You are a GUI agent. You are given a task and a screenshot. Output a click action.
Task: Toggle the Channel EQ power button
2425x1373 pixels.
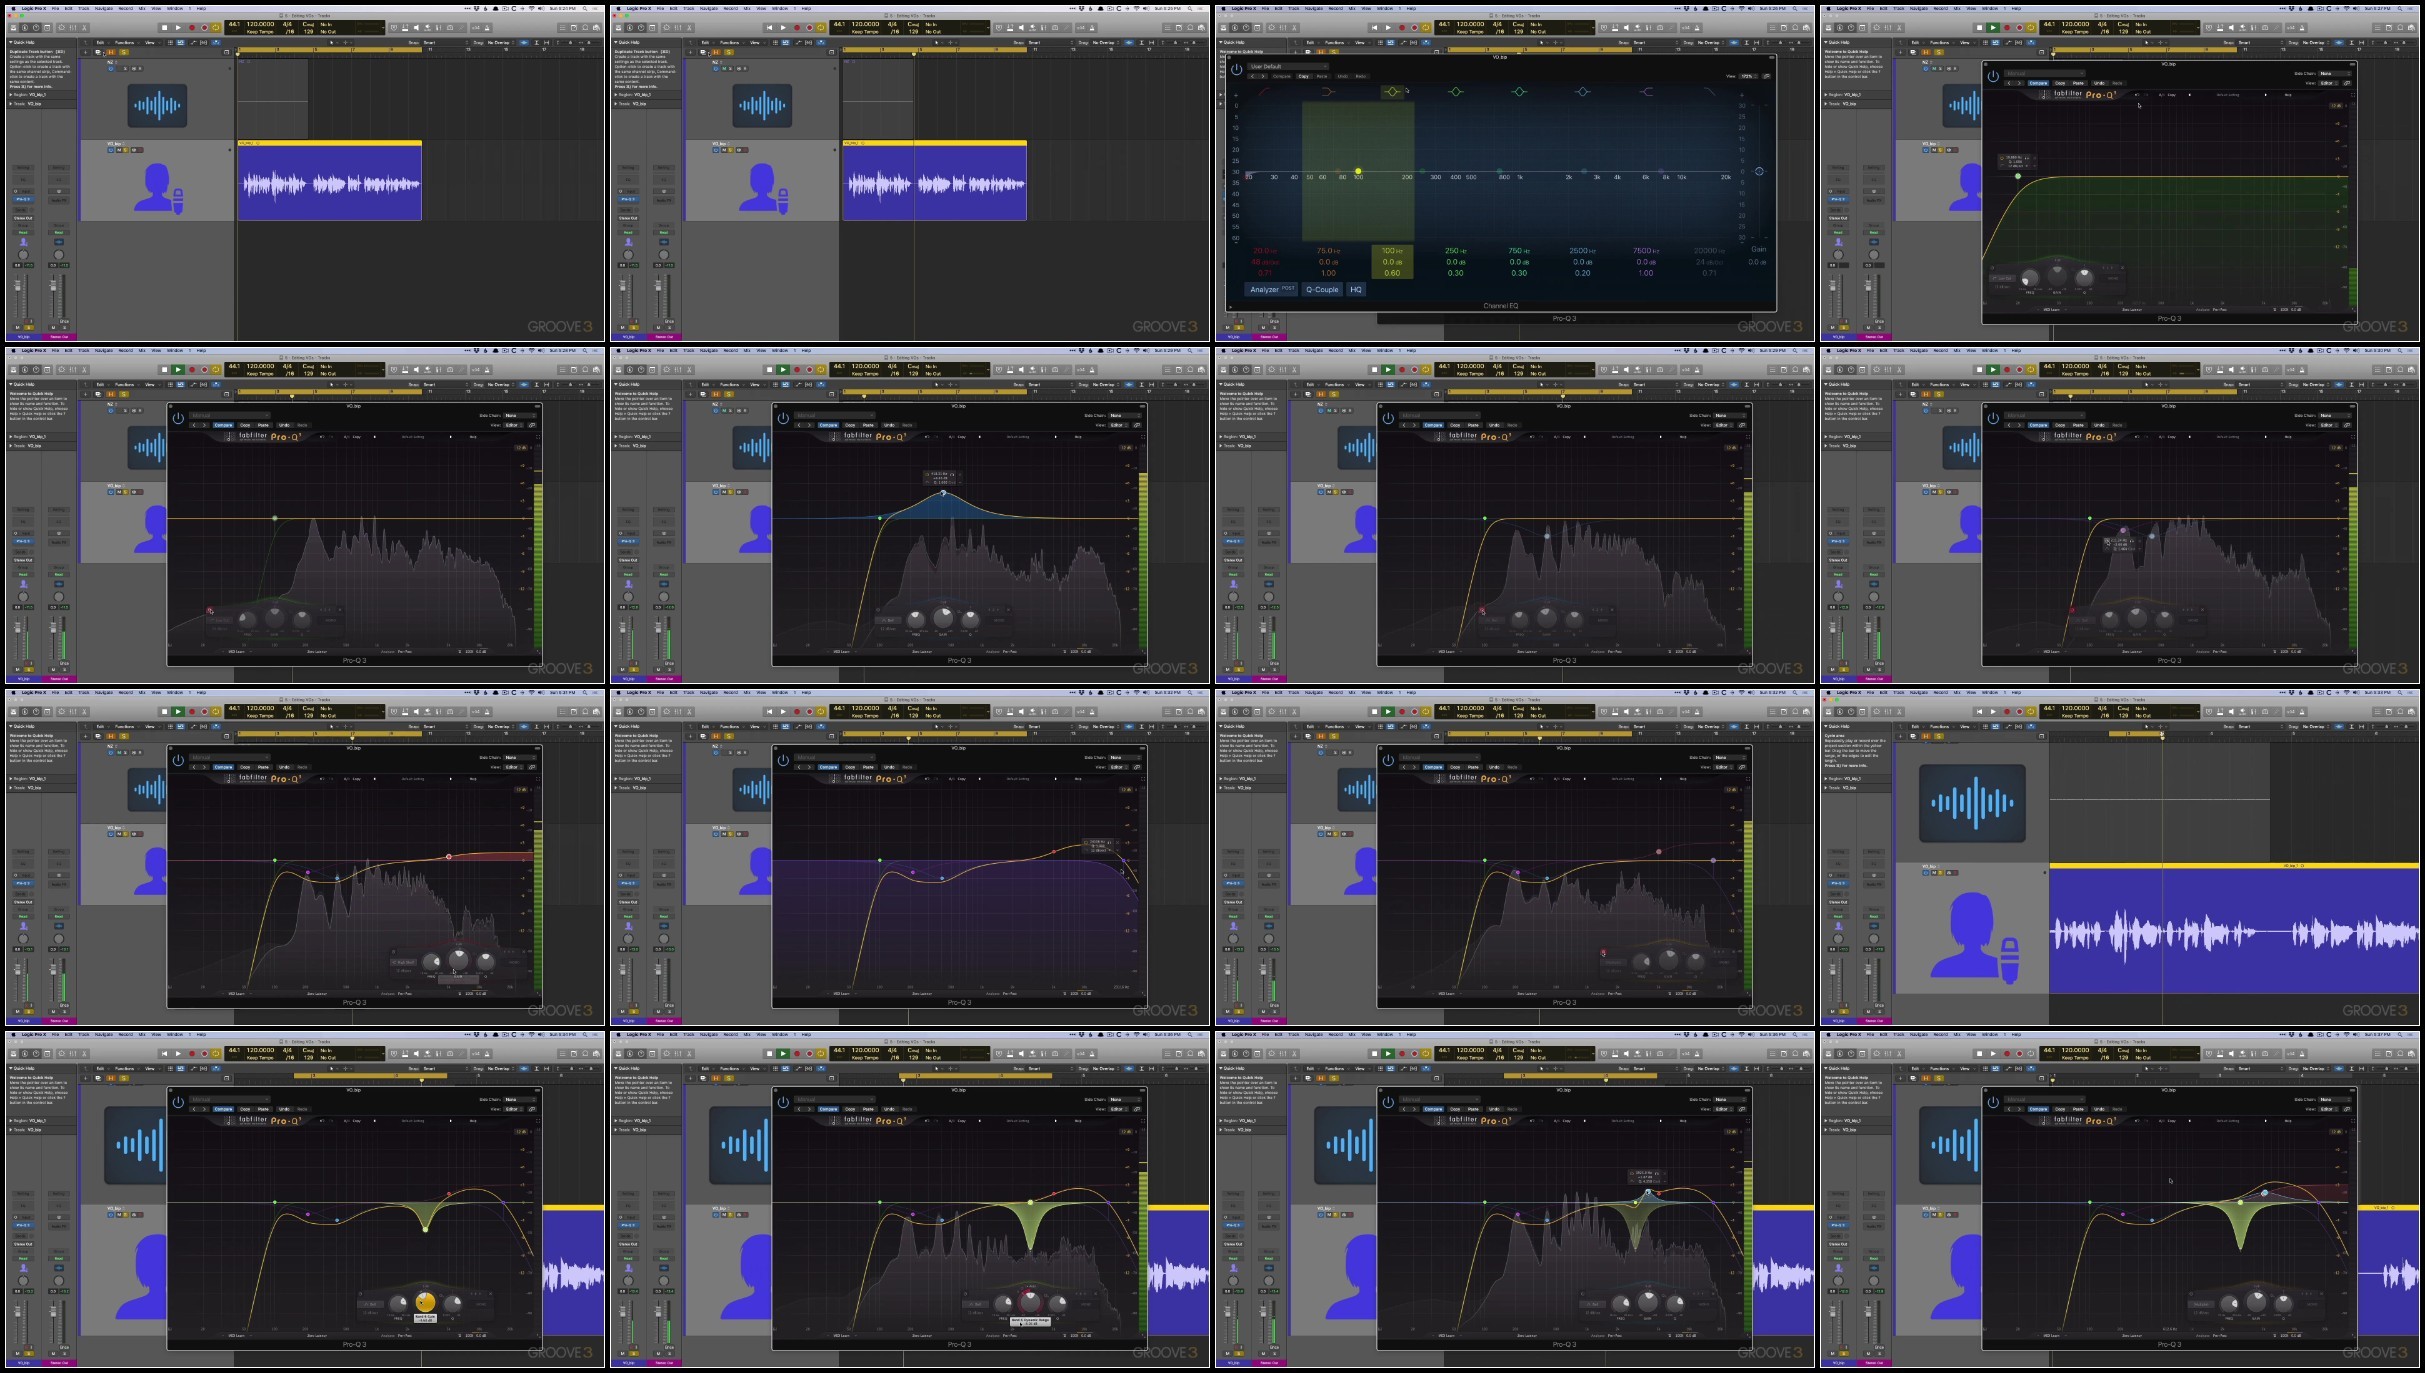pyautogui.click(x=1237, y=69)
